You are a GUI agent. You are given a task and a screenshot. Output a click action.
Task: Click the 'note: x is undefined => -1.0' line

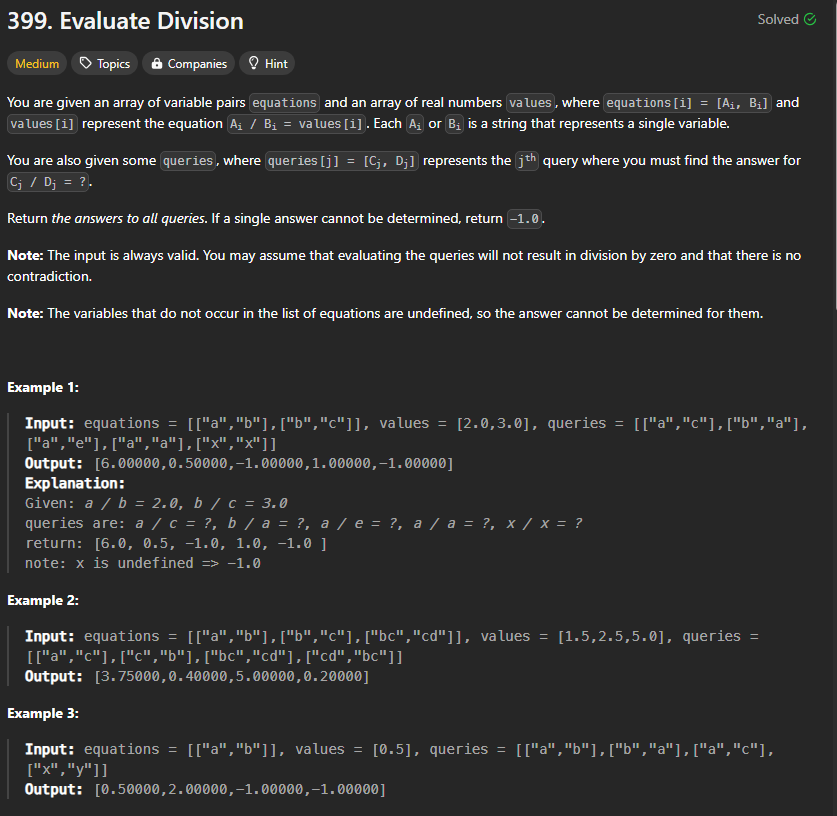tap(143, 563)
